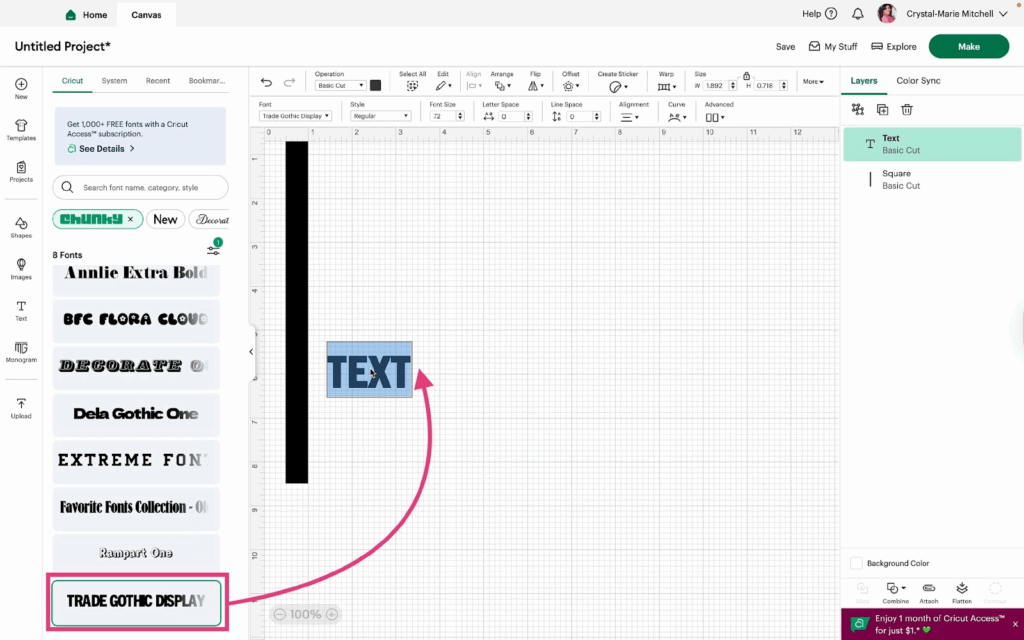
Task: Click the Attach icon
Action: coord(929,588)
